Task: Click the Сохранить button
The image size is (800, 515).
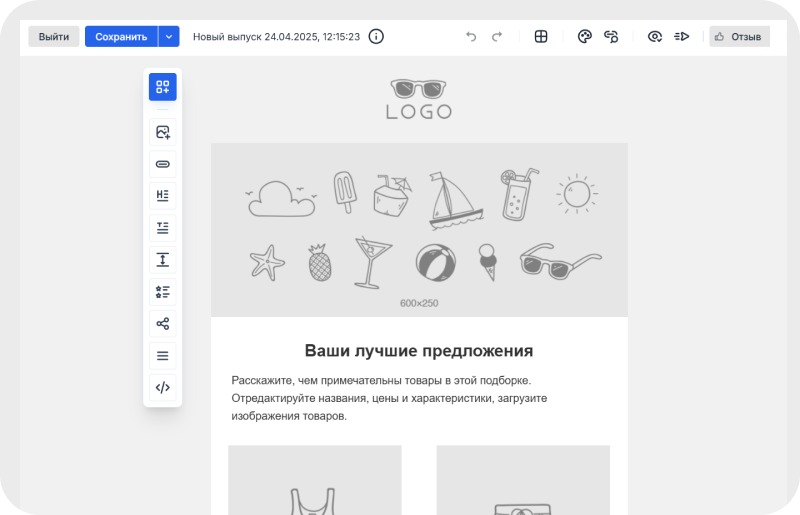Action: point(121,37)
